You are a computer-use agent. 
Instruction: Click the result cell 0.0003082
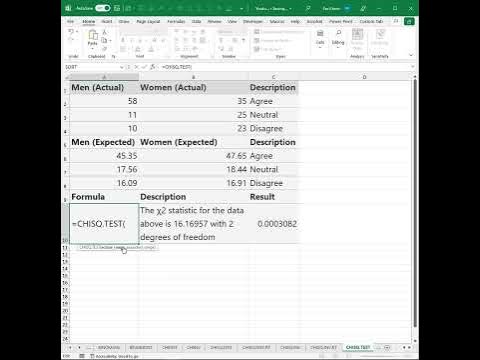pyautogui.click(x=273, y=224)
